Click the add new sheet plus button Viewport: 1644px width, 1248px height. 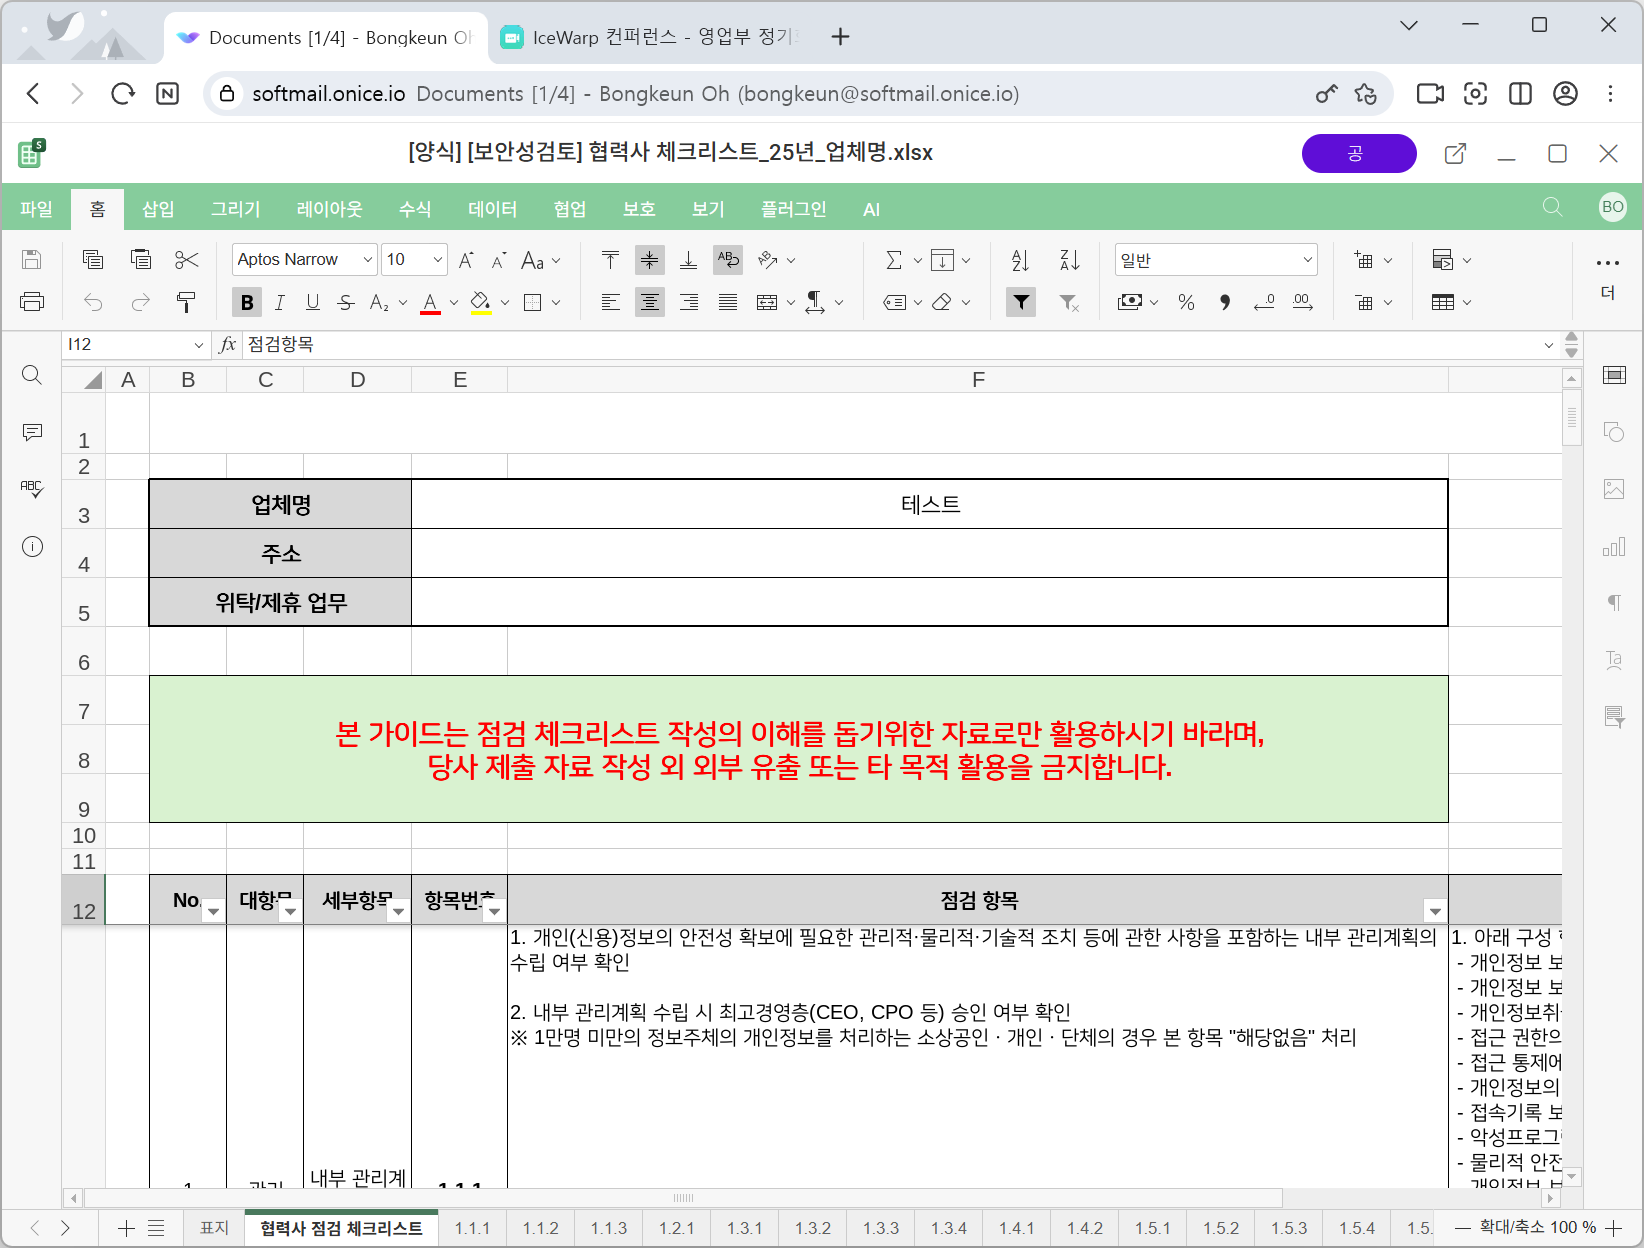(x=126, y=1228)
